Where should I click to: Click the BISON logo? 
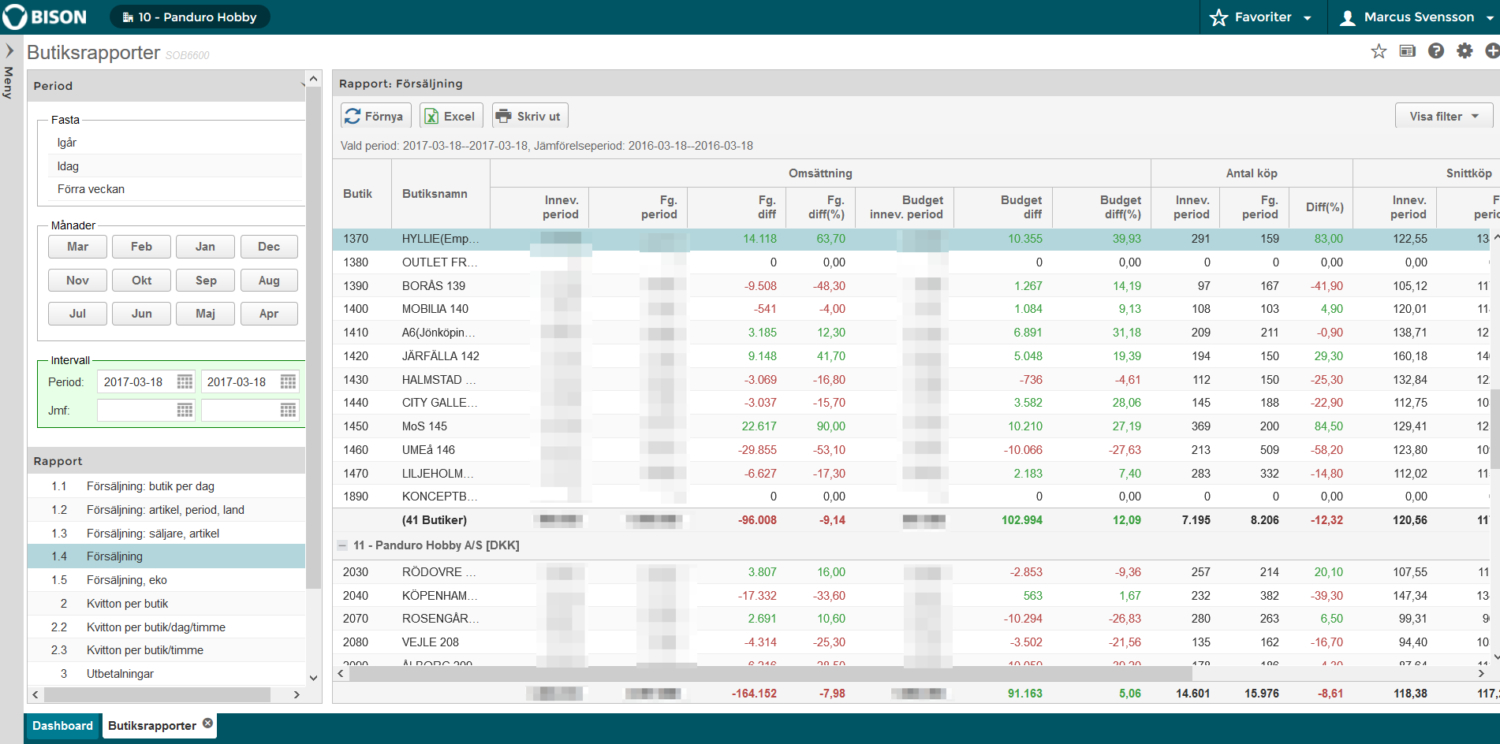tap(46, 17)
